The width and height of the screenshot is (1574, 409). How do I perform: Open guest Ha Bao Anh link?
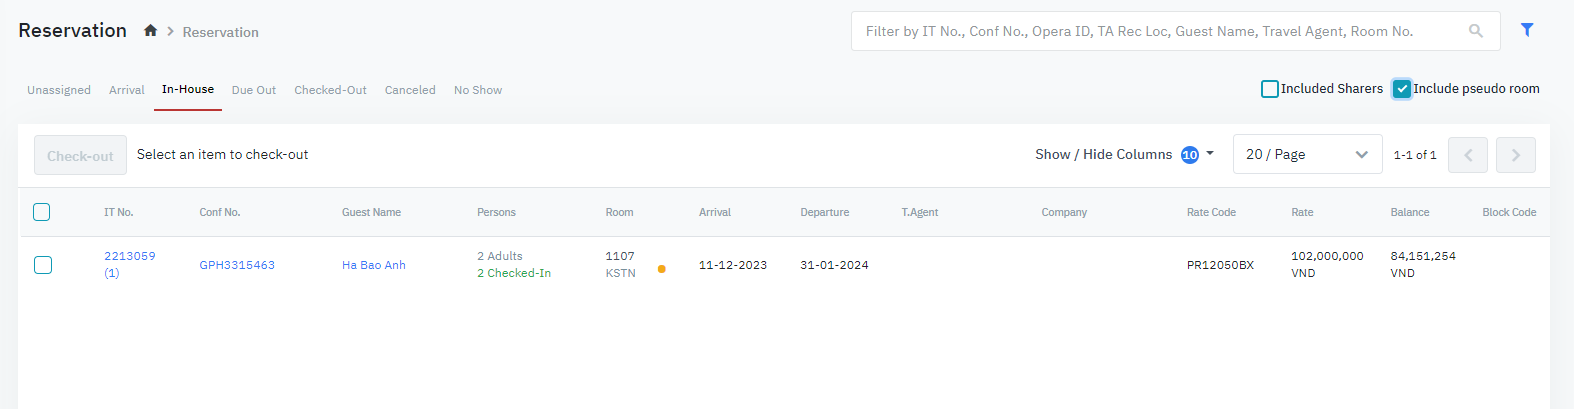(374, 265)
